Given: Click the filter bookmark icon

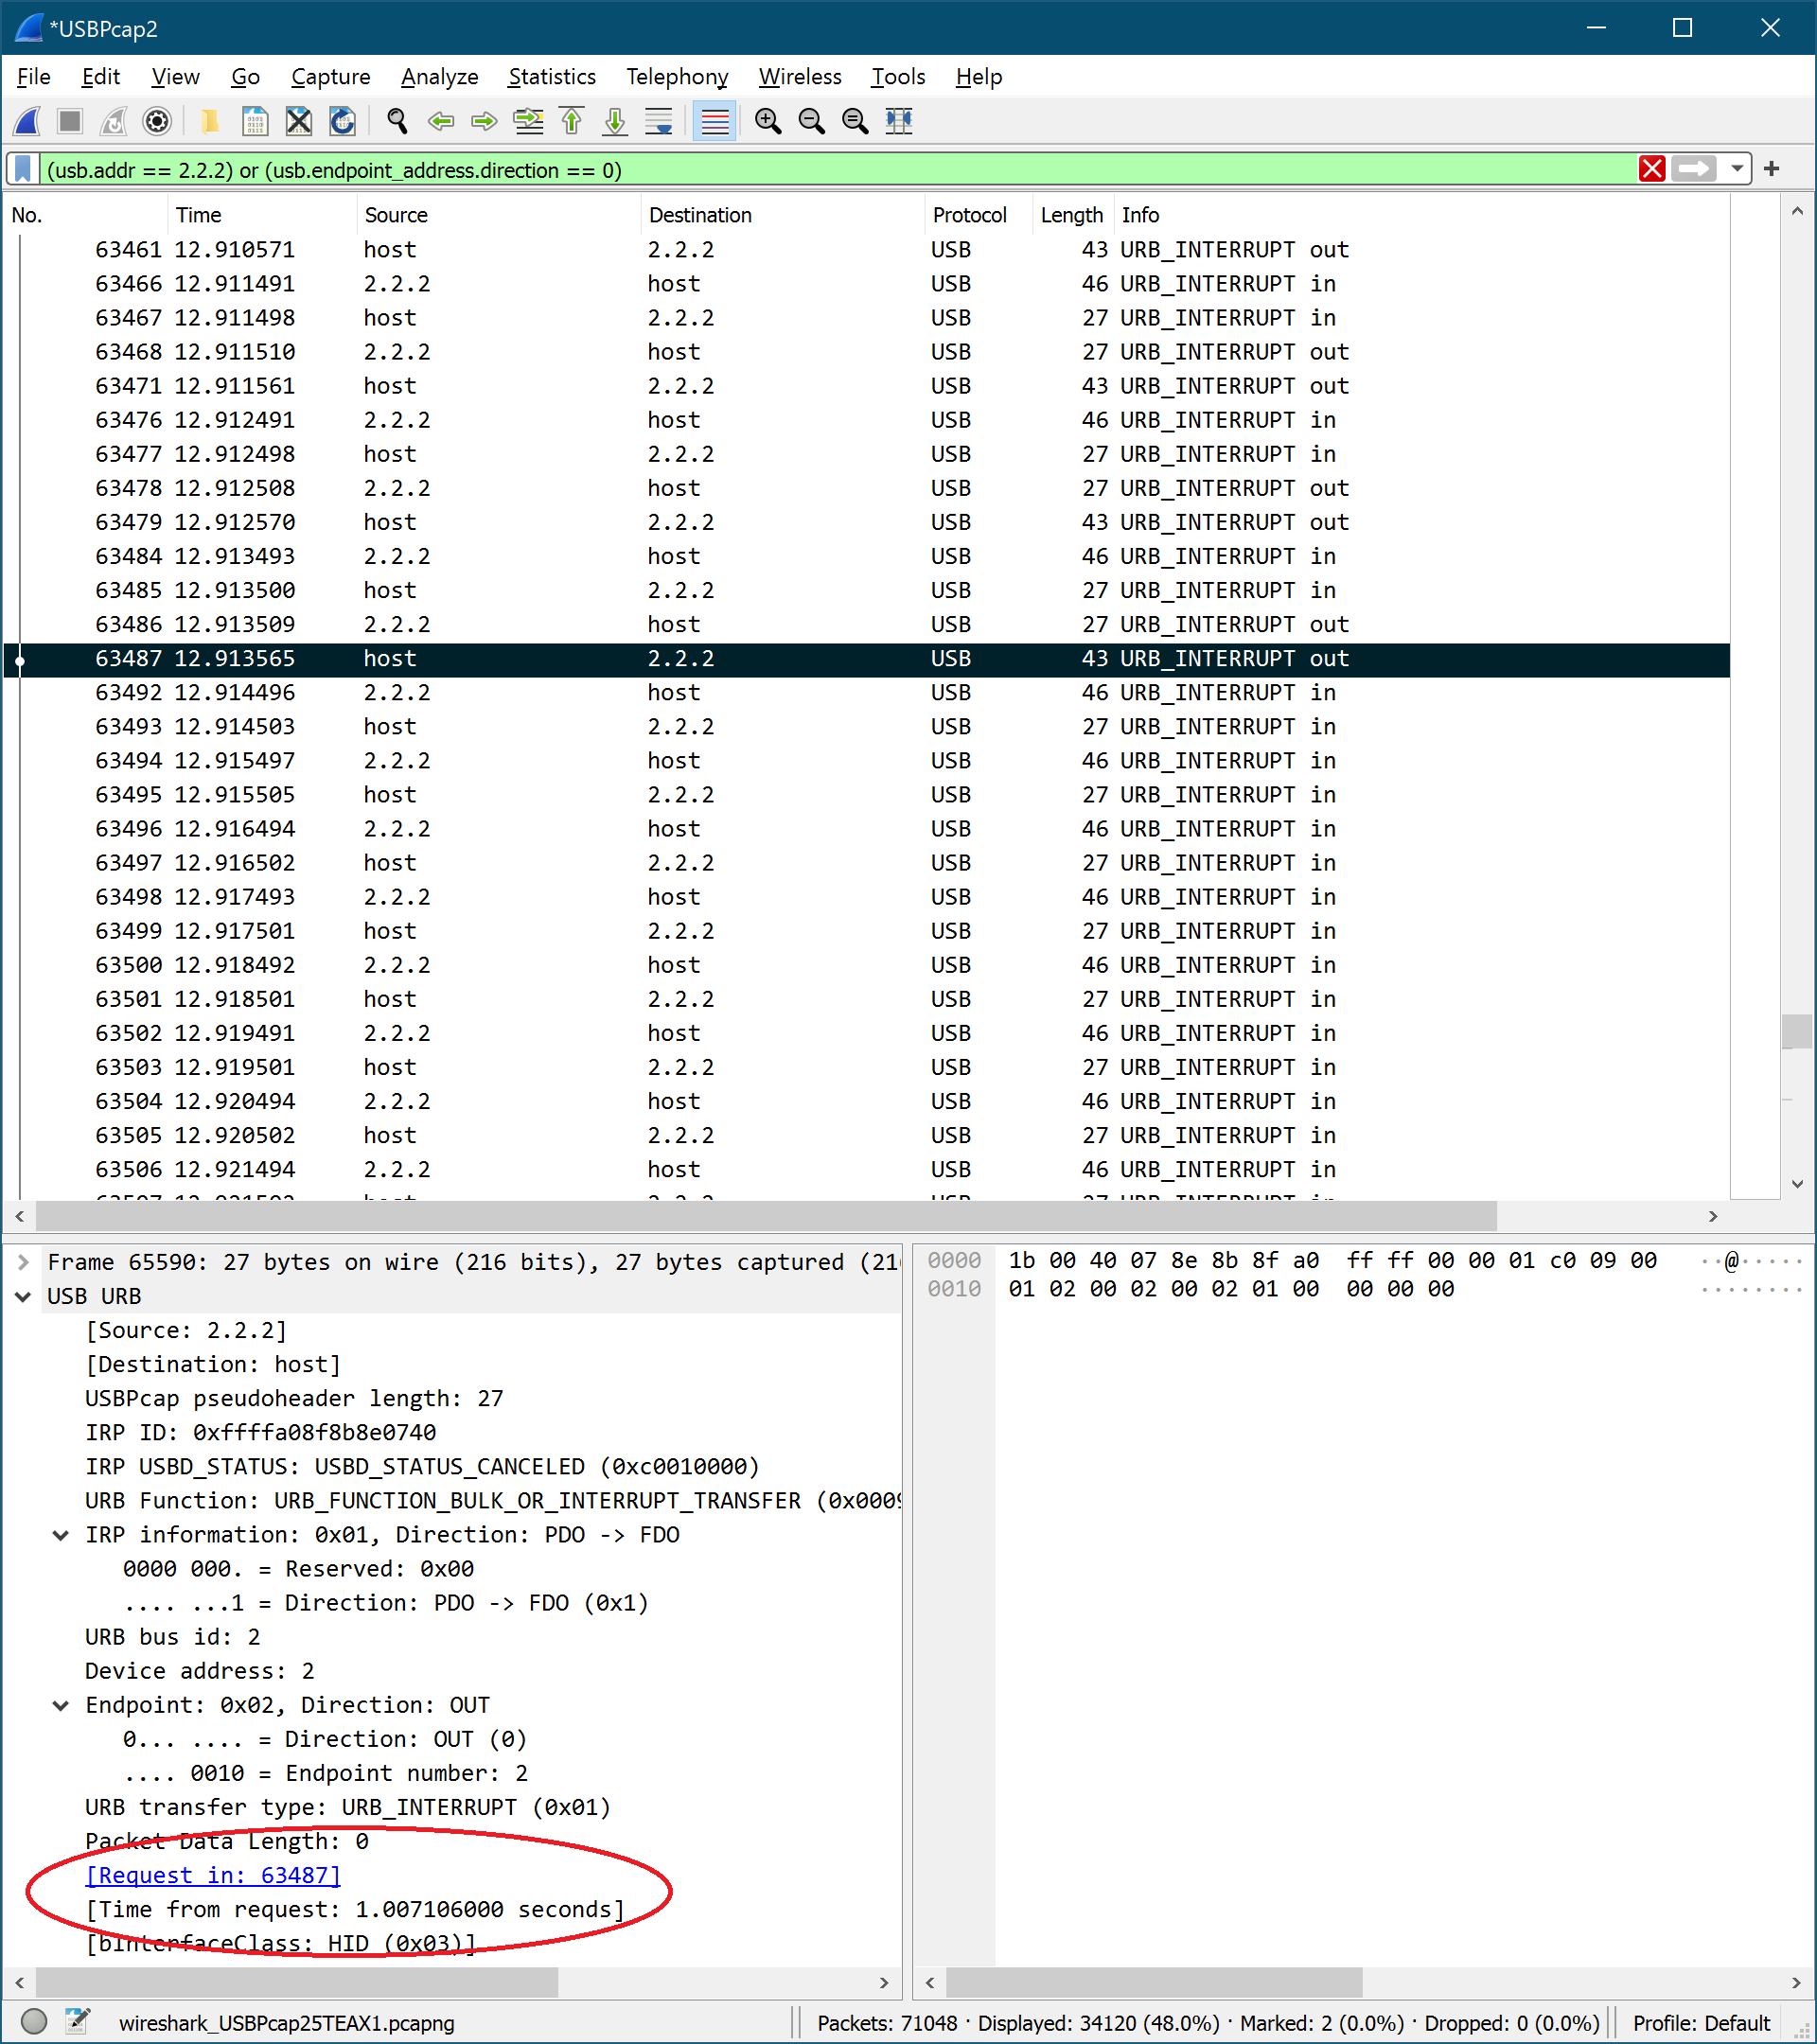Looking at the screenshot, I should (x=23, y=169).
